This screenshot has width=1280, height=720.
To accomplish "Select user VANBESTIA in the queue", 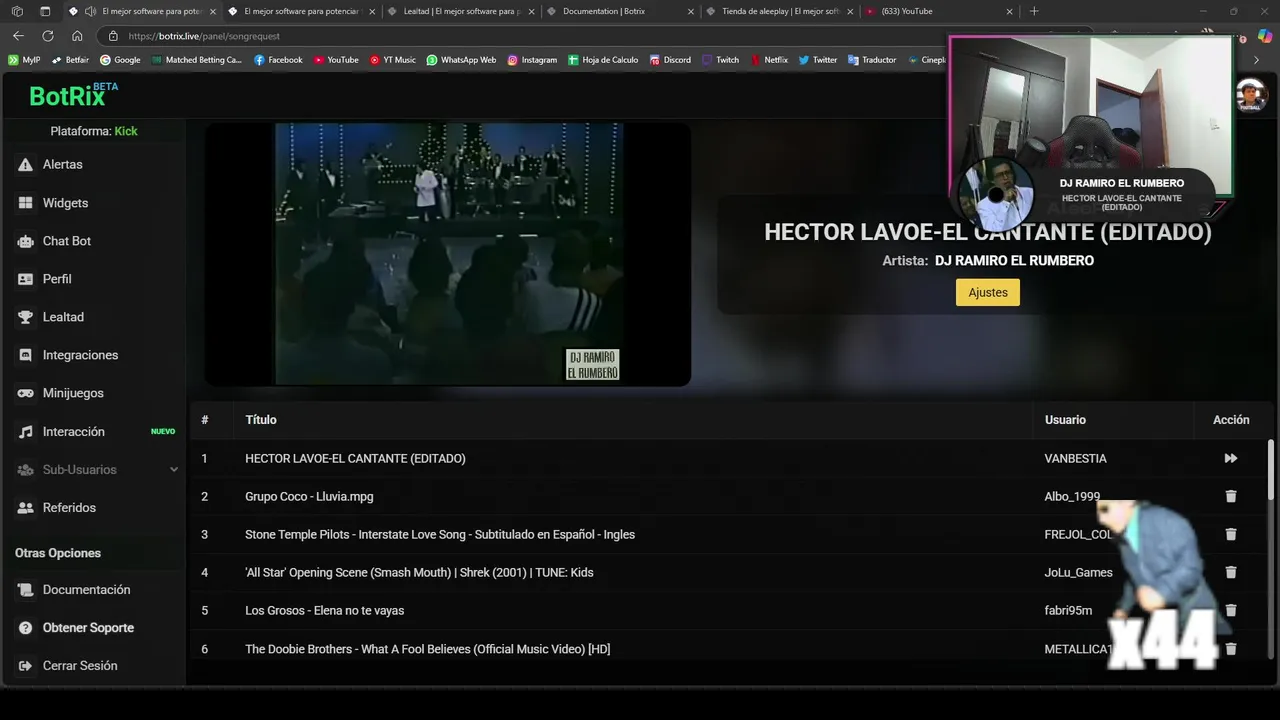I will coord(1075,458).
